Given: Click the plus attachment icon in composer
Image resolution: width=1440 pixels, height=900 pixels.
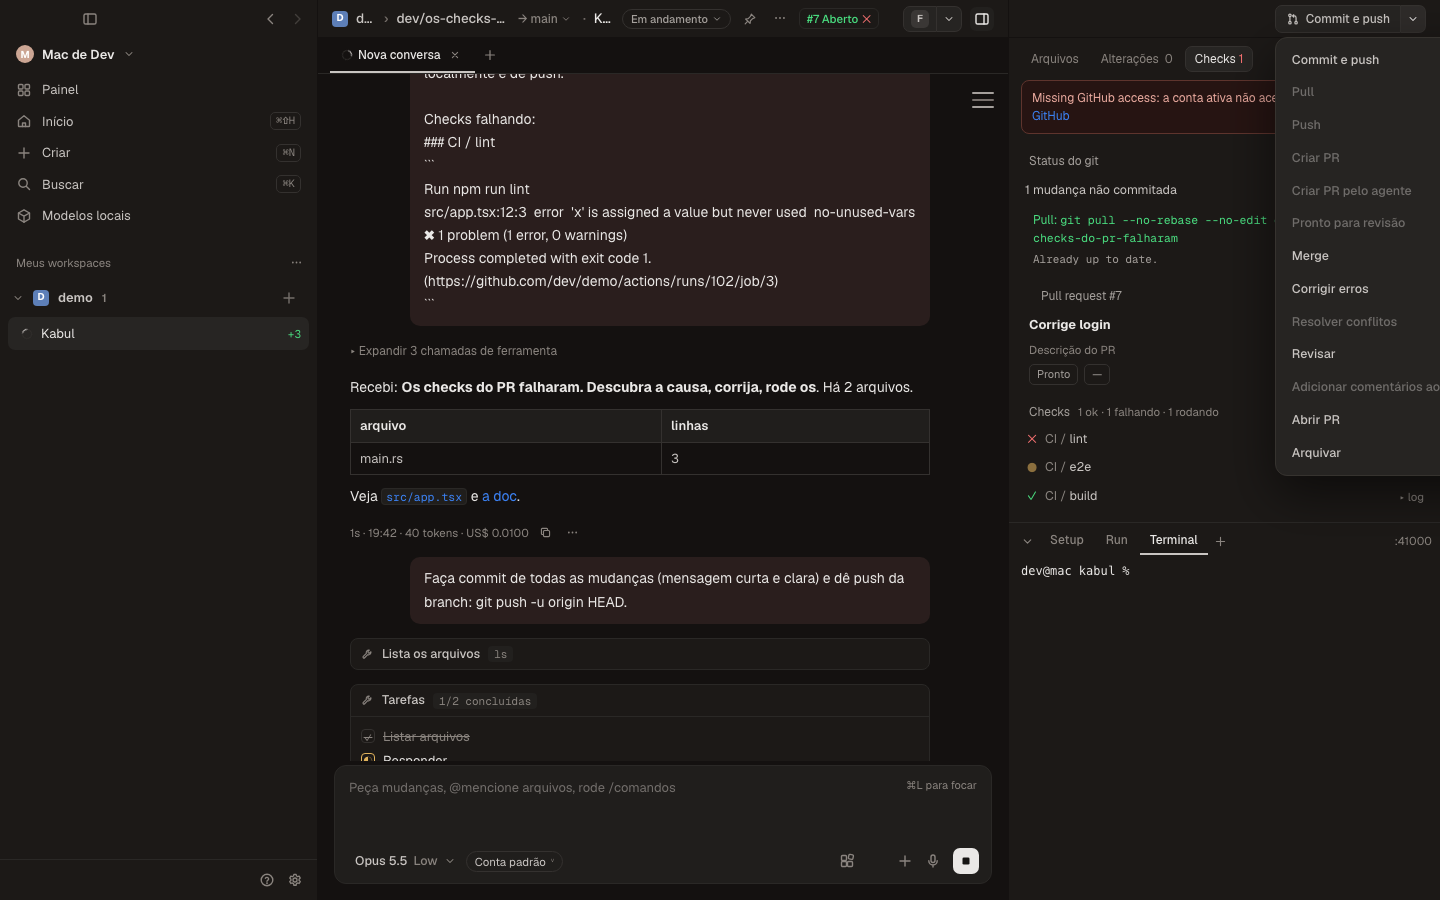Looking at the screenshot, I should click(x=905, y=861).
